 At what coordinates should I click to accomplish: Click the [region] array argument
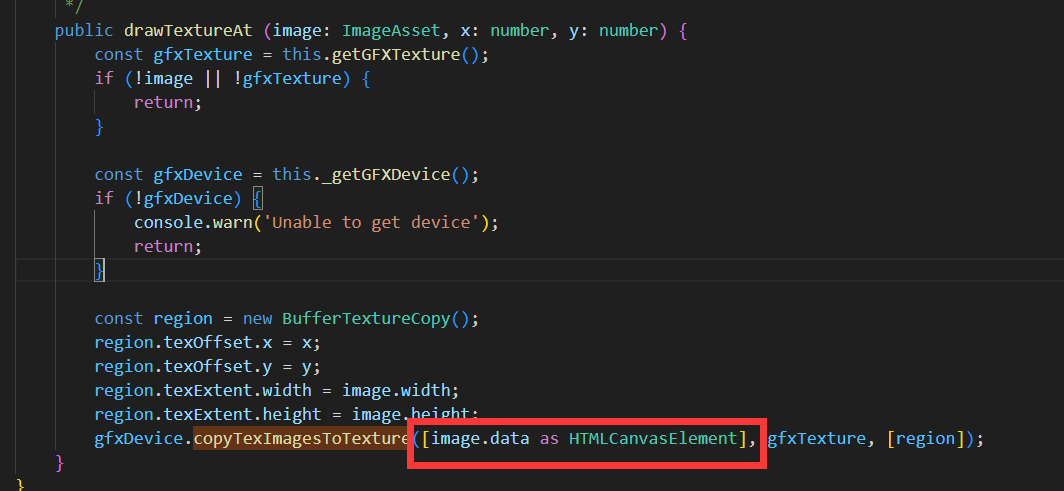click(x=926, y=439)
